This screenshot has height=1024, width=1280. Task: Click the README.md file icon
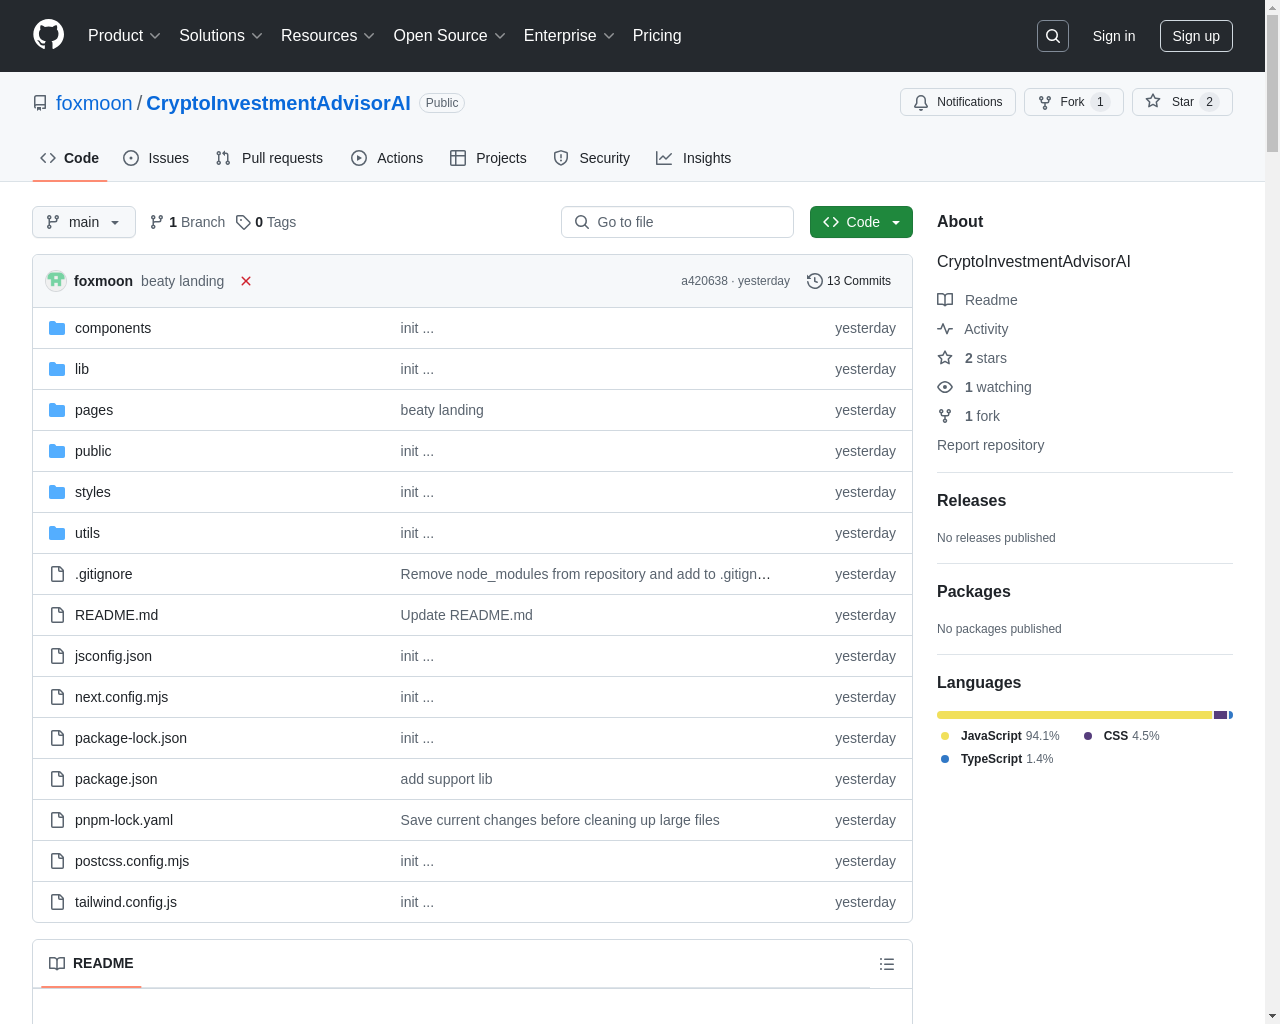point(57,615)
